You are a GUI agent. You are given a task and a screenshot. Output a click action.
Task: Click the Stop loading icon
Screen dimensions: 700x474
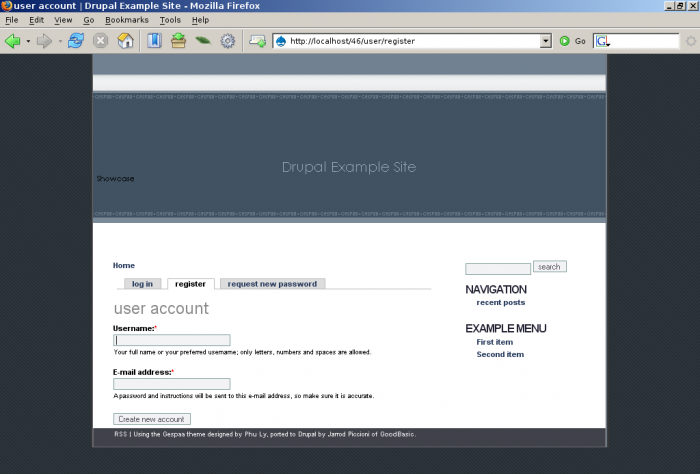point(100,41)
